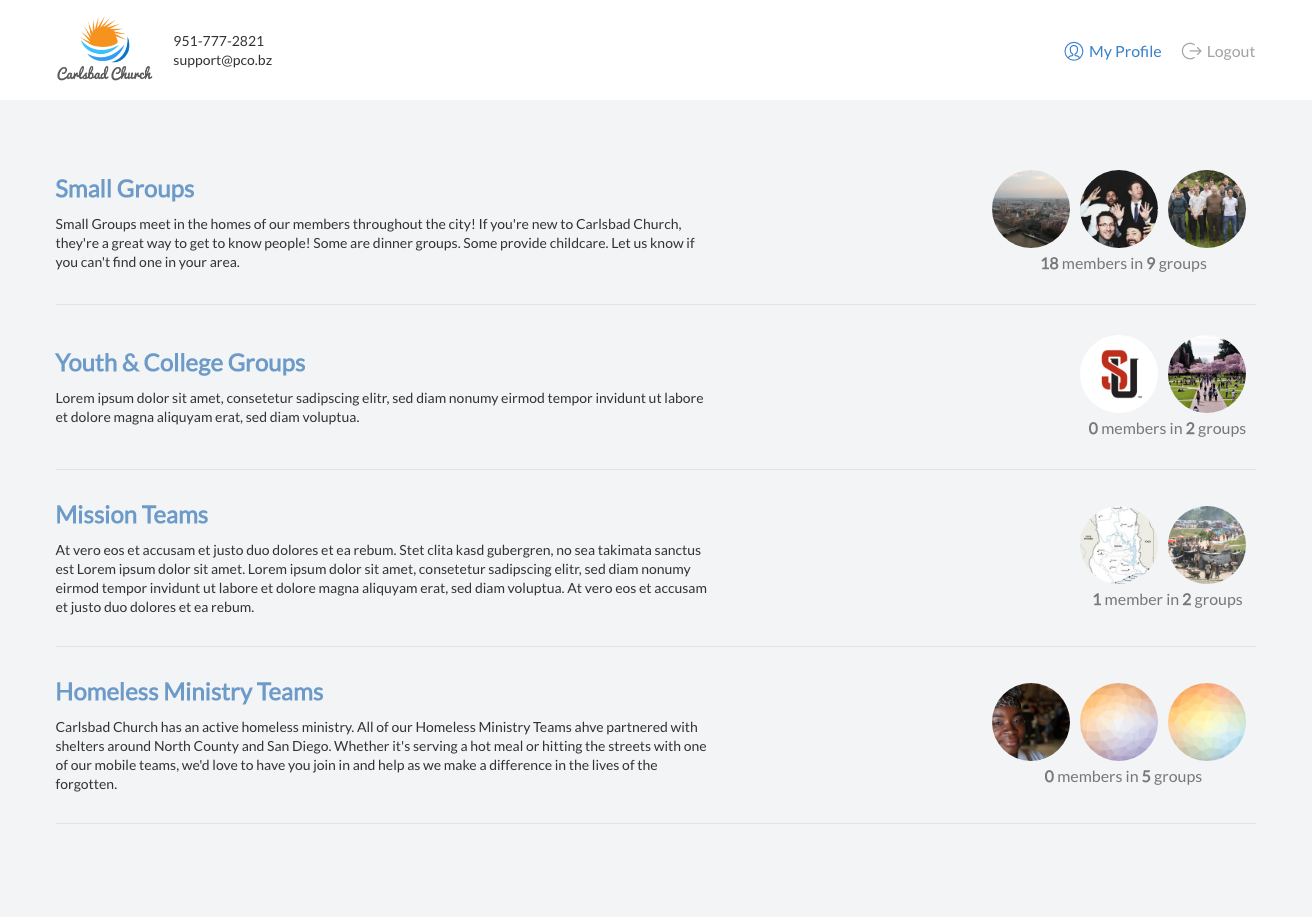Open the SU logo avatar for Youth groups

tap(1118, 374)
